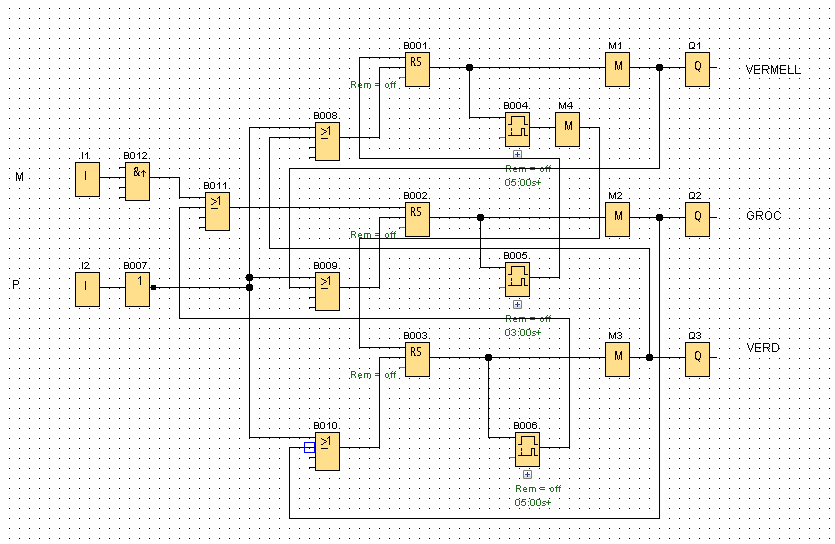The width and height of the screenshot is (835, 544).
Task: Select input block I1
Action: [x=87, y=180]
